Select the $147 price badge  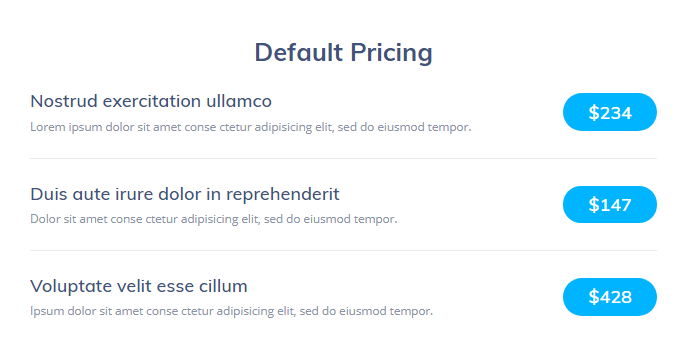pyautogui.click(x=609, y=205)
